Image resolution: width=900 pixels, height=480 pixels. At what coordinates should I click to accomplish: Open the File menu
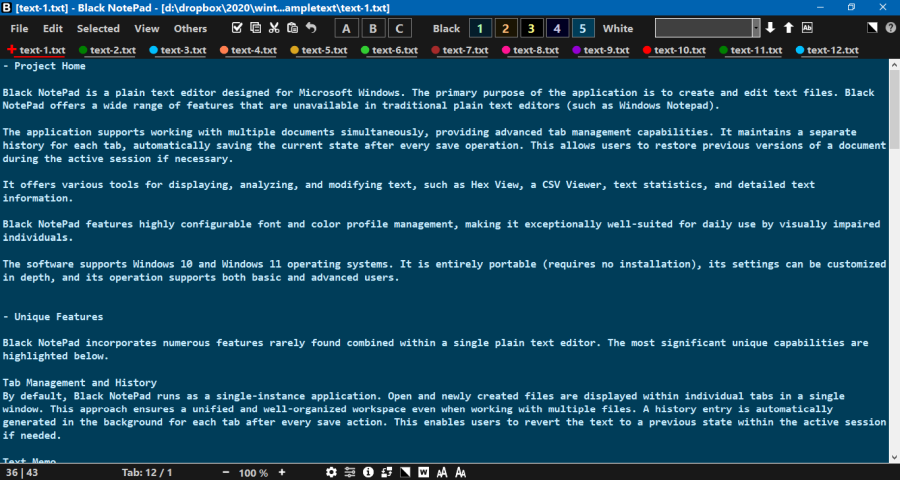19,28
